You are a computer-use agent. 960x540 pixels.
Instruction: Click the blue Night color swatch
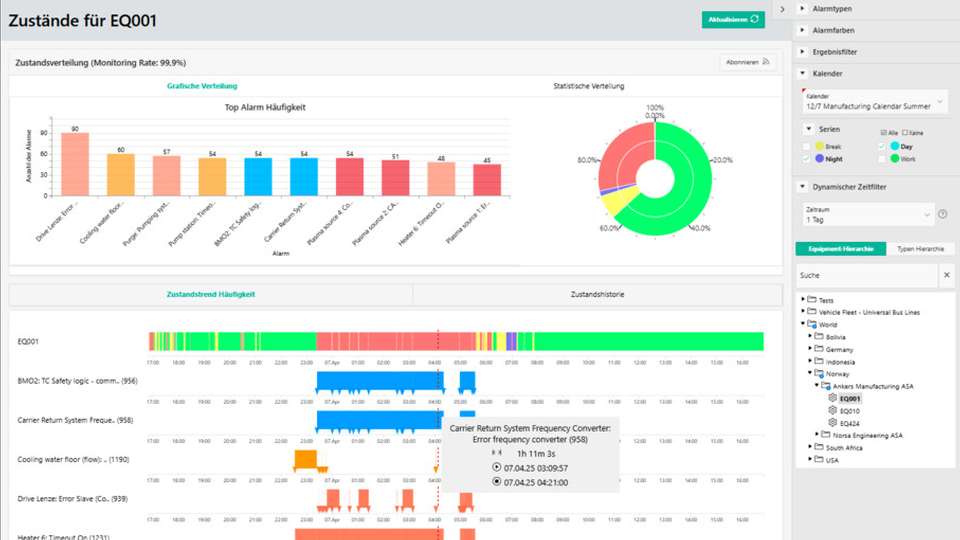pyautogui.click(x=819, y=159)
